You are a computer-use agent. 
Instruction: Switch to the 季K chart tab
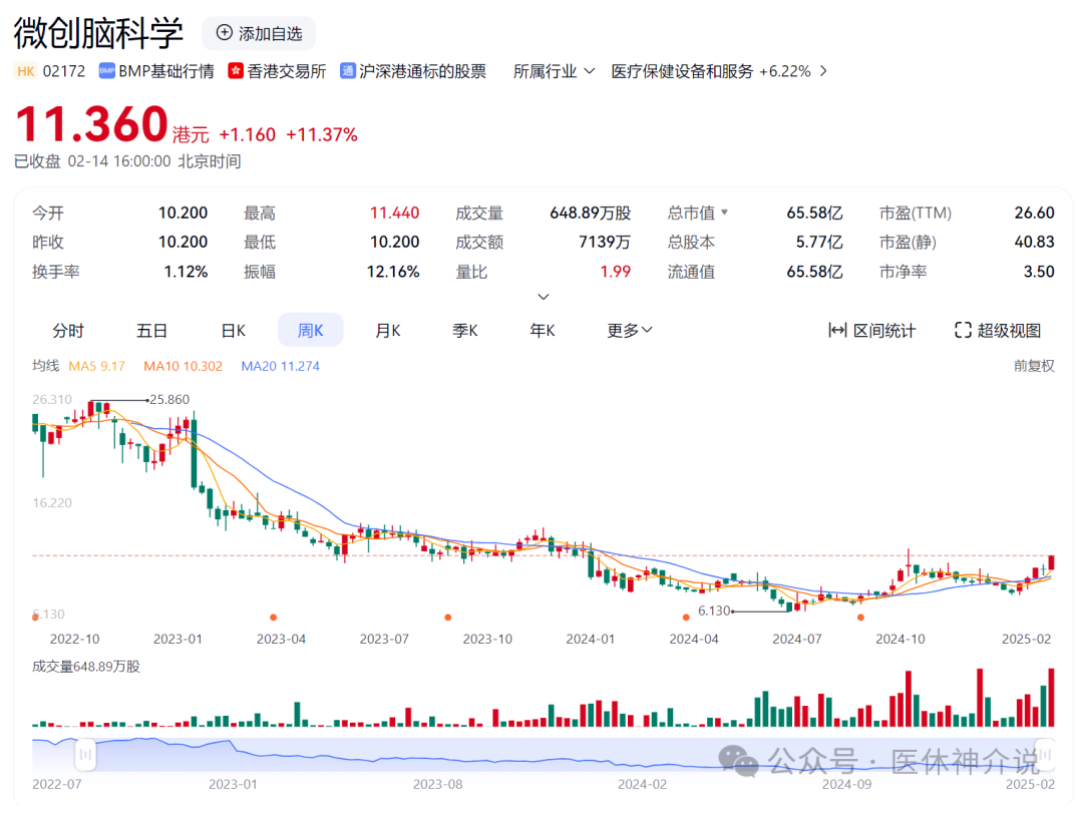click(x=465, y=330)
